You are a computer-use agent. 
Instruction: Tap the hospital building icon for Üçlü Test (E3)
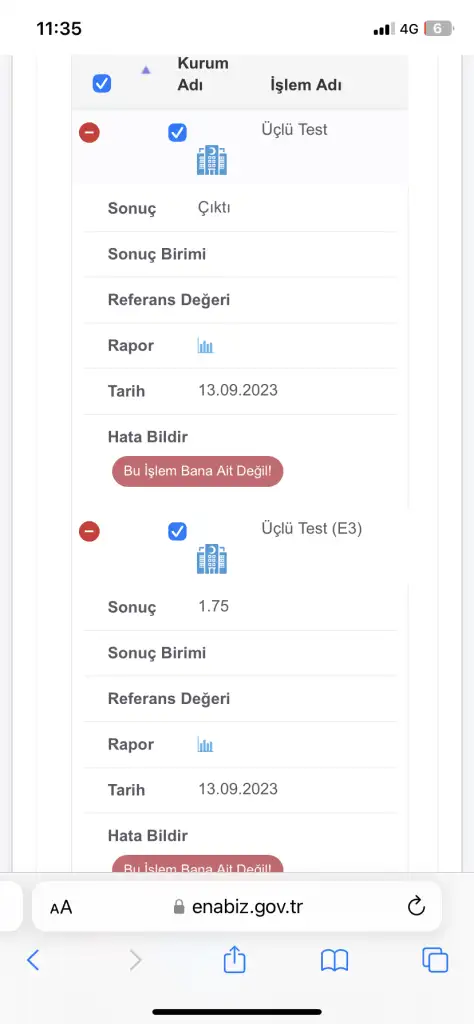click(x=212, y=559)
